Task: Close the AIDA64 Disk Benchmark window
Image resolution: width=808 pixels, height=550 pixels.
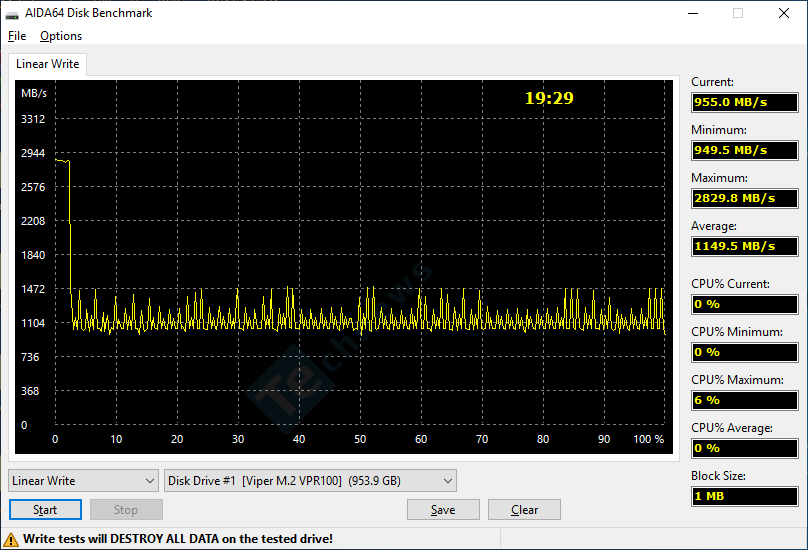Action: click(784, 13)
